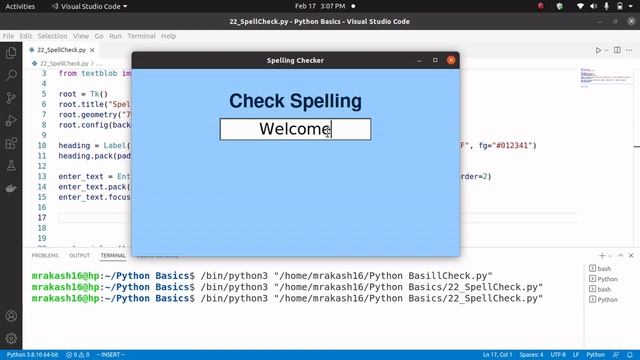Open the feedback icon in status bar
Viewport: 640px width, 360px height.
[x=616, y=355]
